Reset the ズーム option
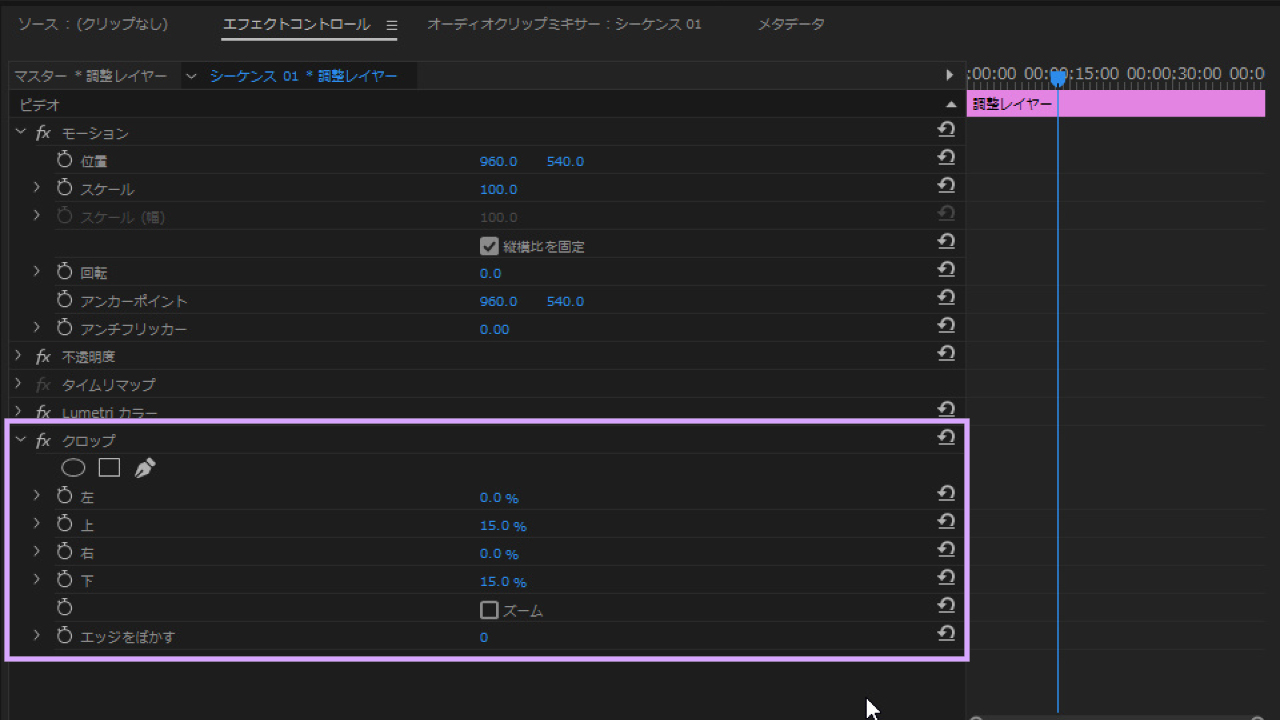The height and width of the screenshot is (720, 1280). [946, 605]
